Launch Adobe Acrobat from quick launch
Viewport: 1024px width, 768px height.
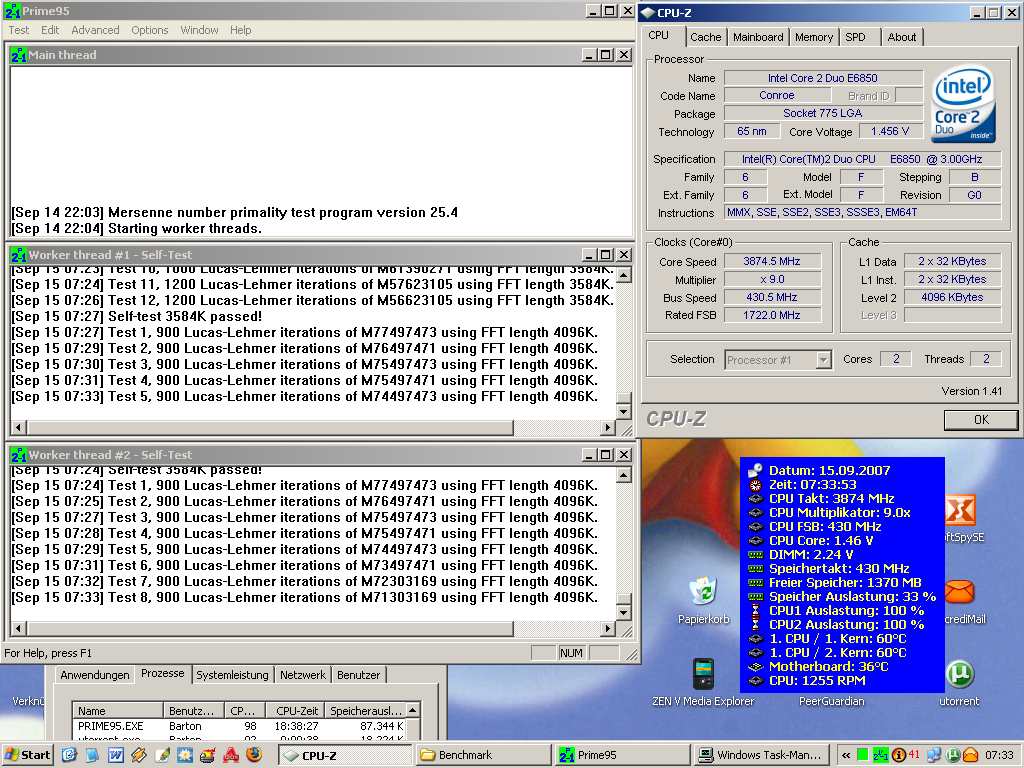pyautogui.click(x=231, y=755)
